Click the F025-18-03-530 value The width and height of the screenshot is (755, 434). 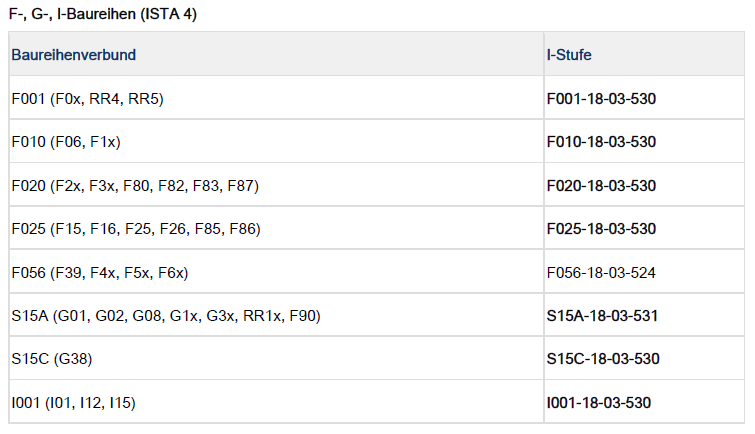pyautogui.click(x=601, y=229)
